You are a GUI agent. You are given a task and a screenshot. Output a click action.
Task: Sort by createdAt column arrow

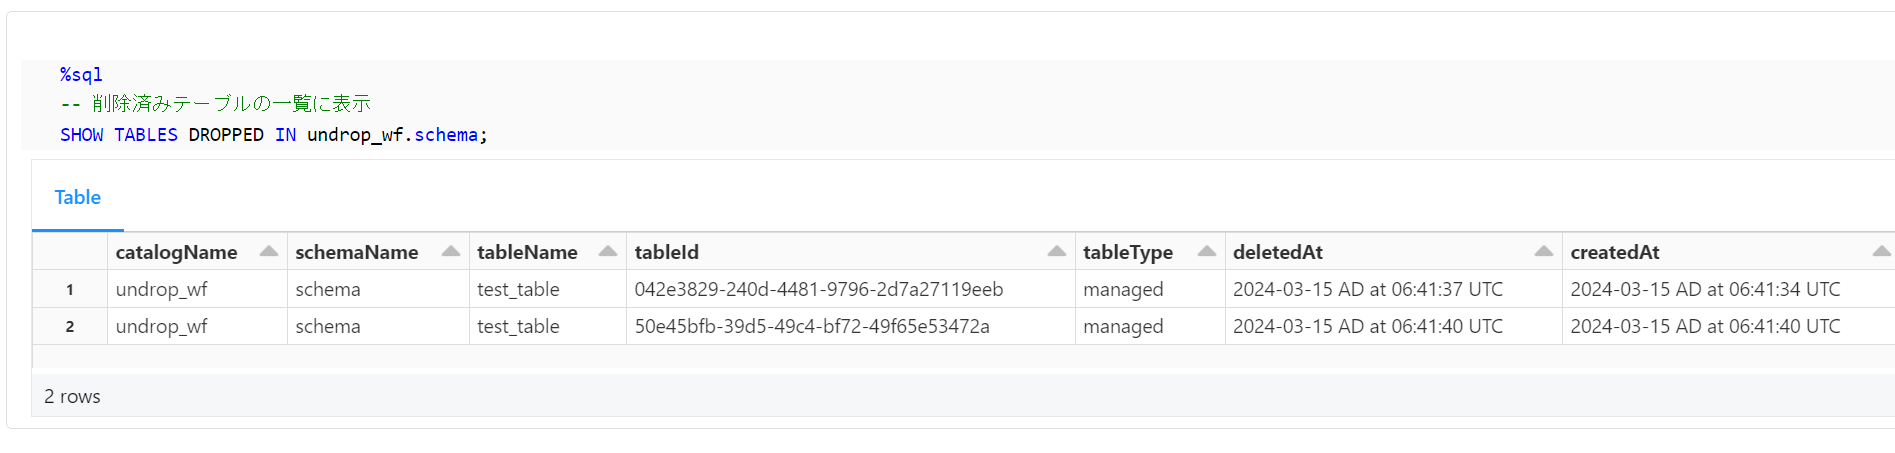(x=1881, y=252)
